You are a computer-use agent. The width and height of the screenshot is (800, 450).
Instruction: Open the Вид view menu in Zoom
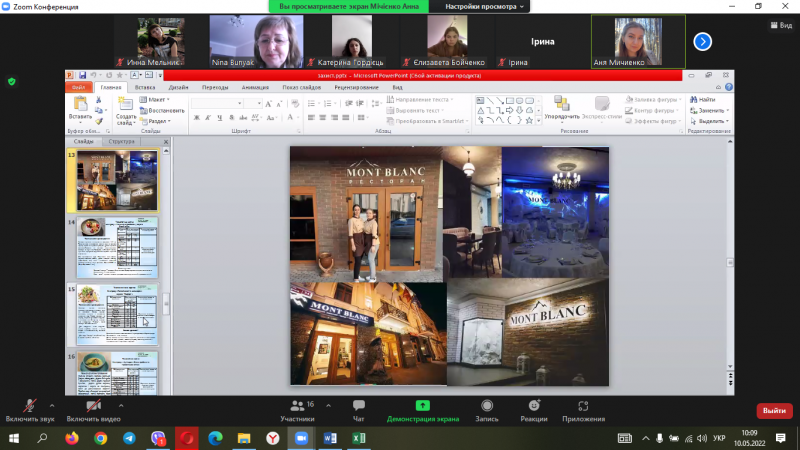click(x=781, y=25)
